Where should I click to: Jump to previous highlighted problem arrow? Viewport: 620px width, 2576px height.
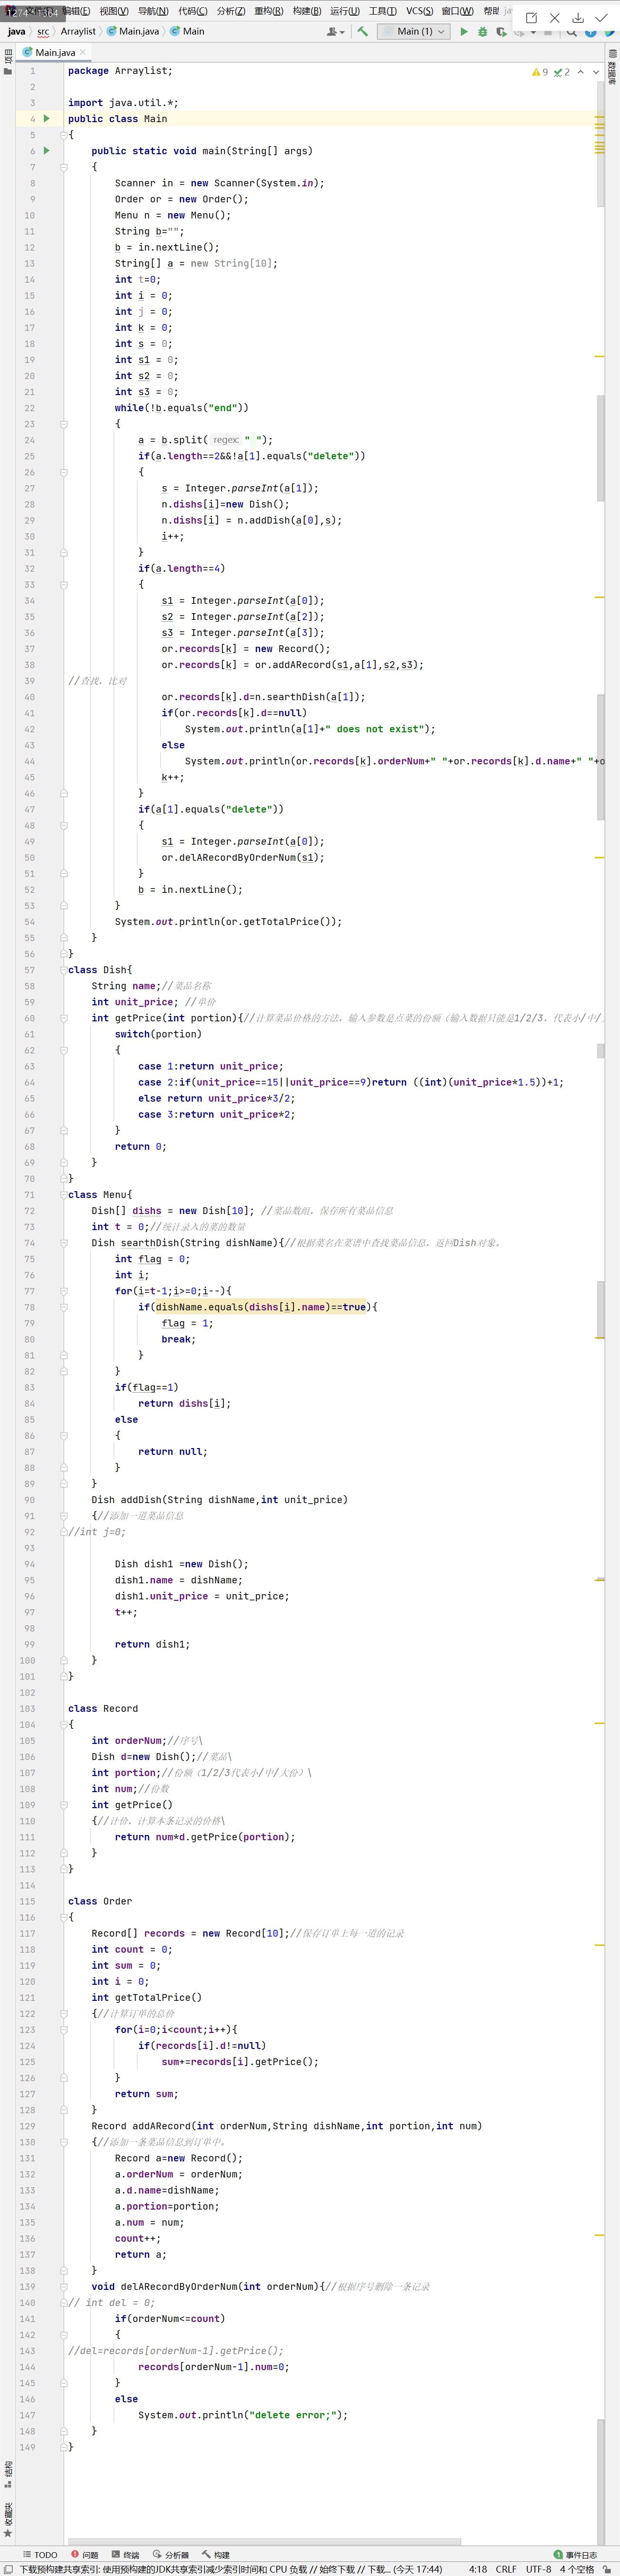coord(580,72)
